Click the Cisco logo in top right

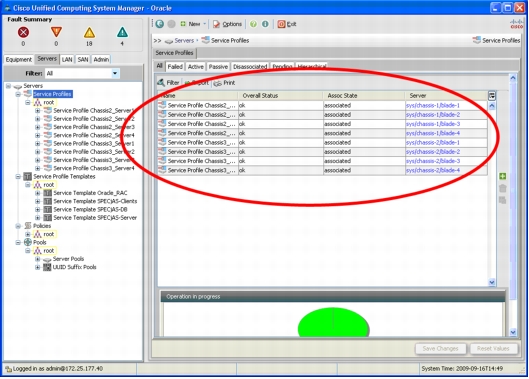(x=517, y=24)
